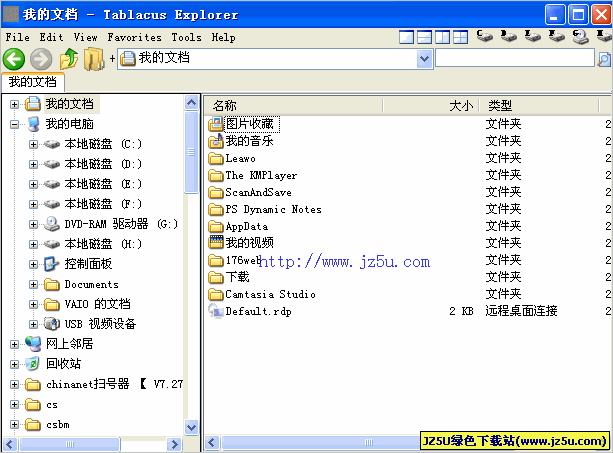613x453 pixels.
Task: Click 网上邻居 network icon in tree
Action: point(33,344)
